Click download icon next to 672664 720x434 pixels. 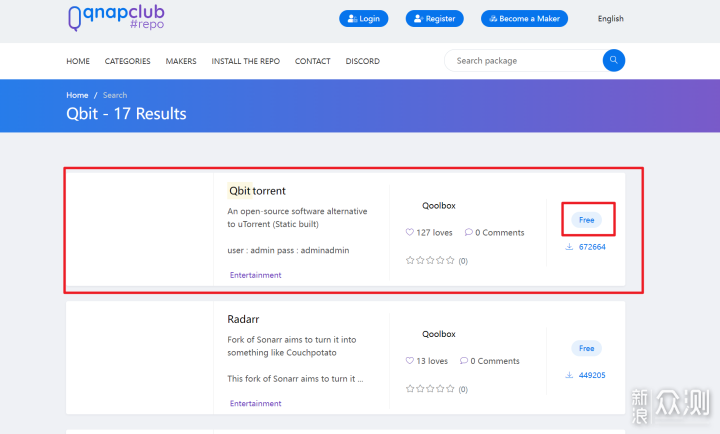click(x=569, y=247)
